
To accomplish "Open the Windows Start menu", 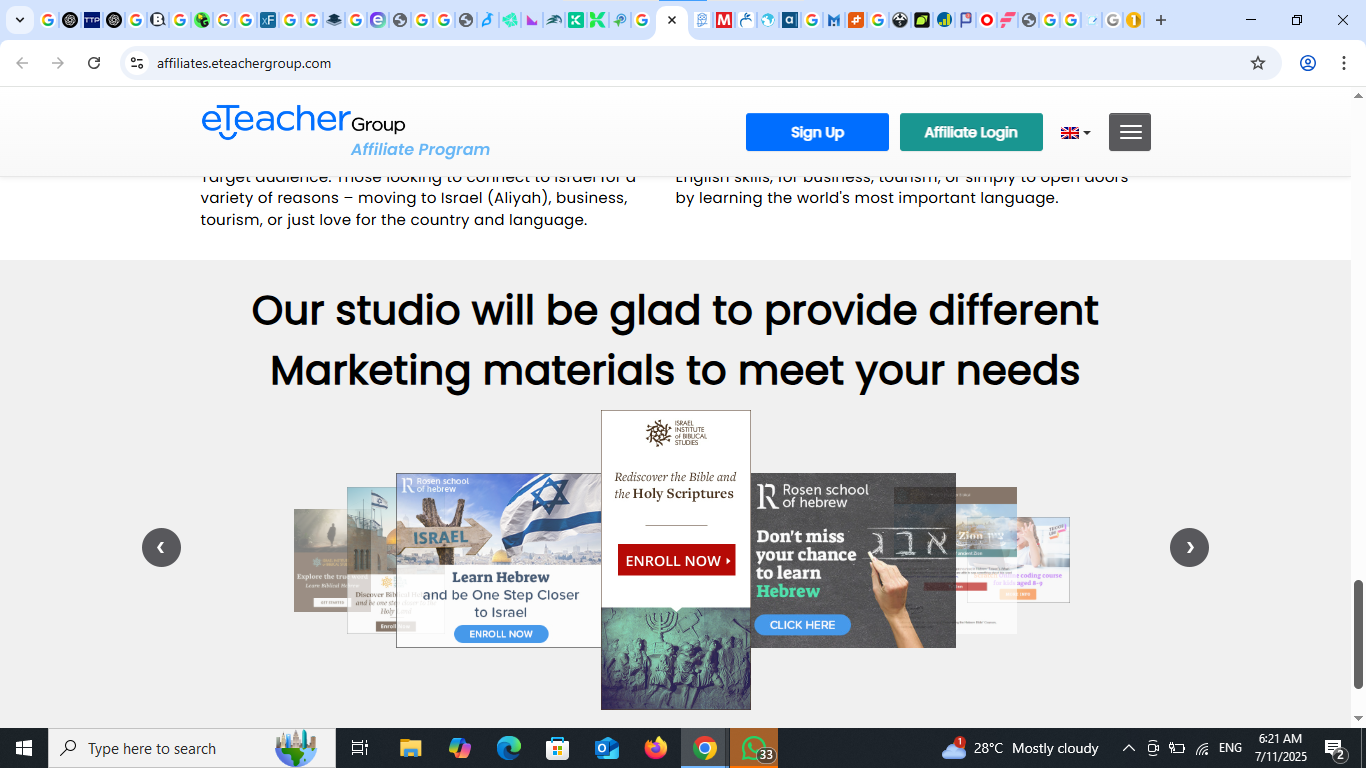I will [24, 748].
